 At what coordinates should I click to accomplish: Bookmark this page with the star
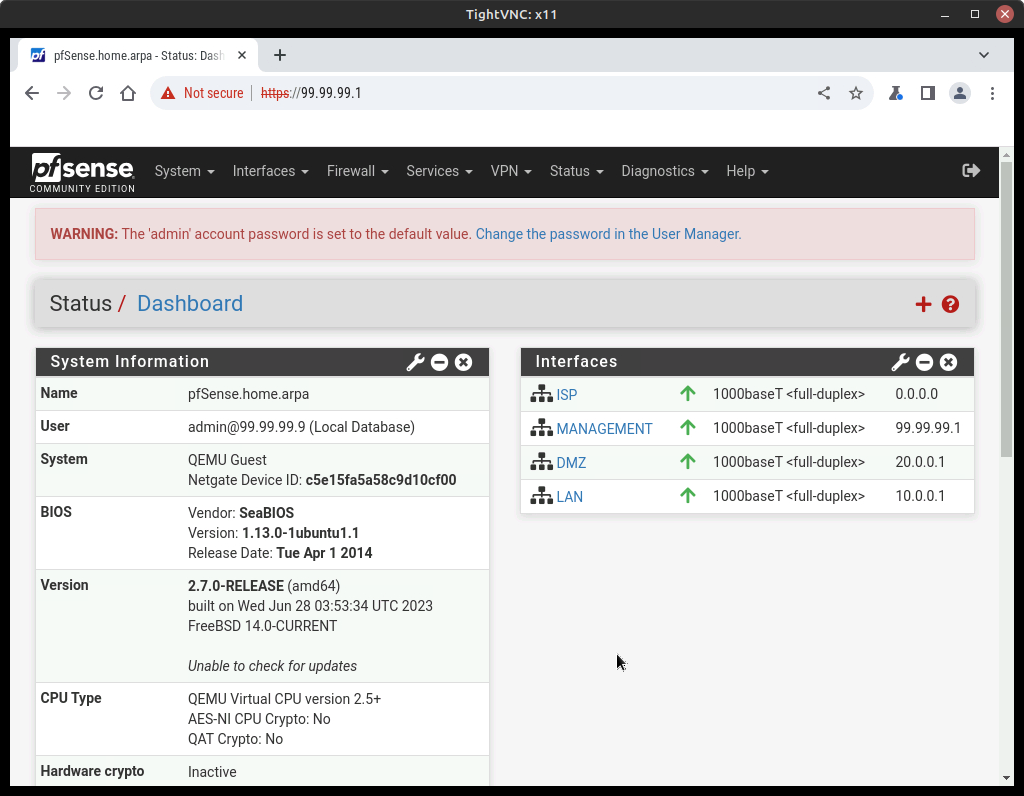(x=856, y=93)
